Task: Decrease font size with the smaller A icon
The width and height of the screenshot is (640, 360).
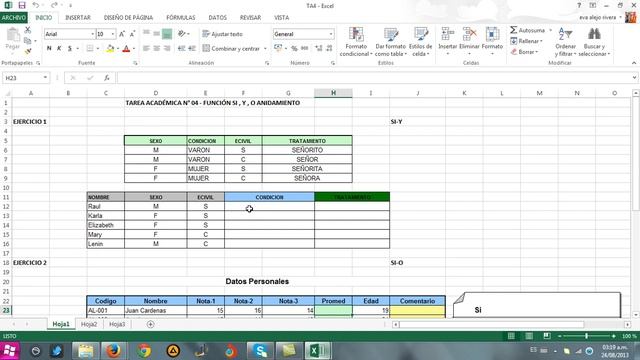Action: [132, 34]
